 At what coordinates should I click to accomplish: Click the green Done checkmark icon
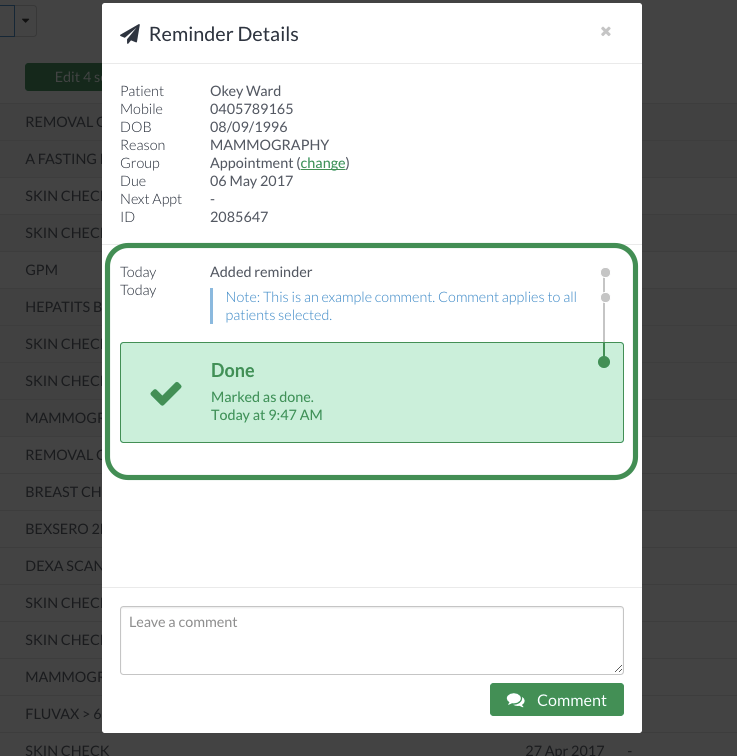pos(166,393)
